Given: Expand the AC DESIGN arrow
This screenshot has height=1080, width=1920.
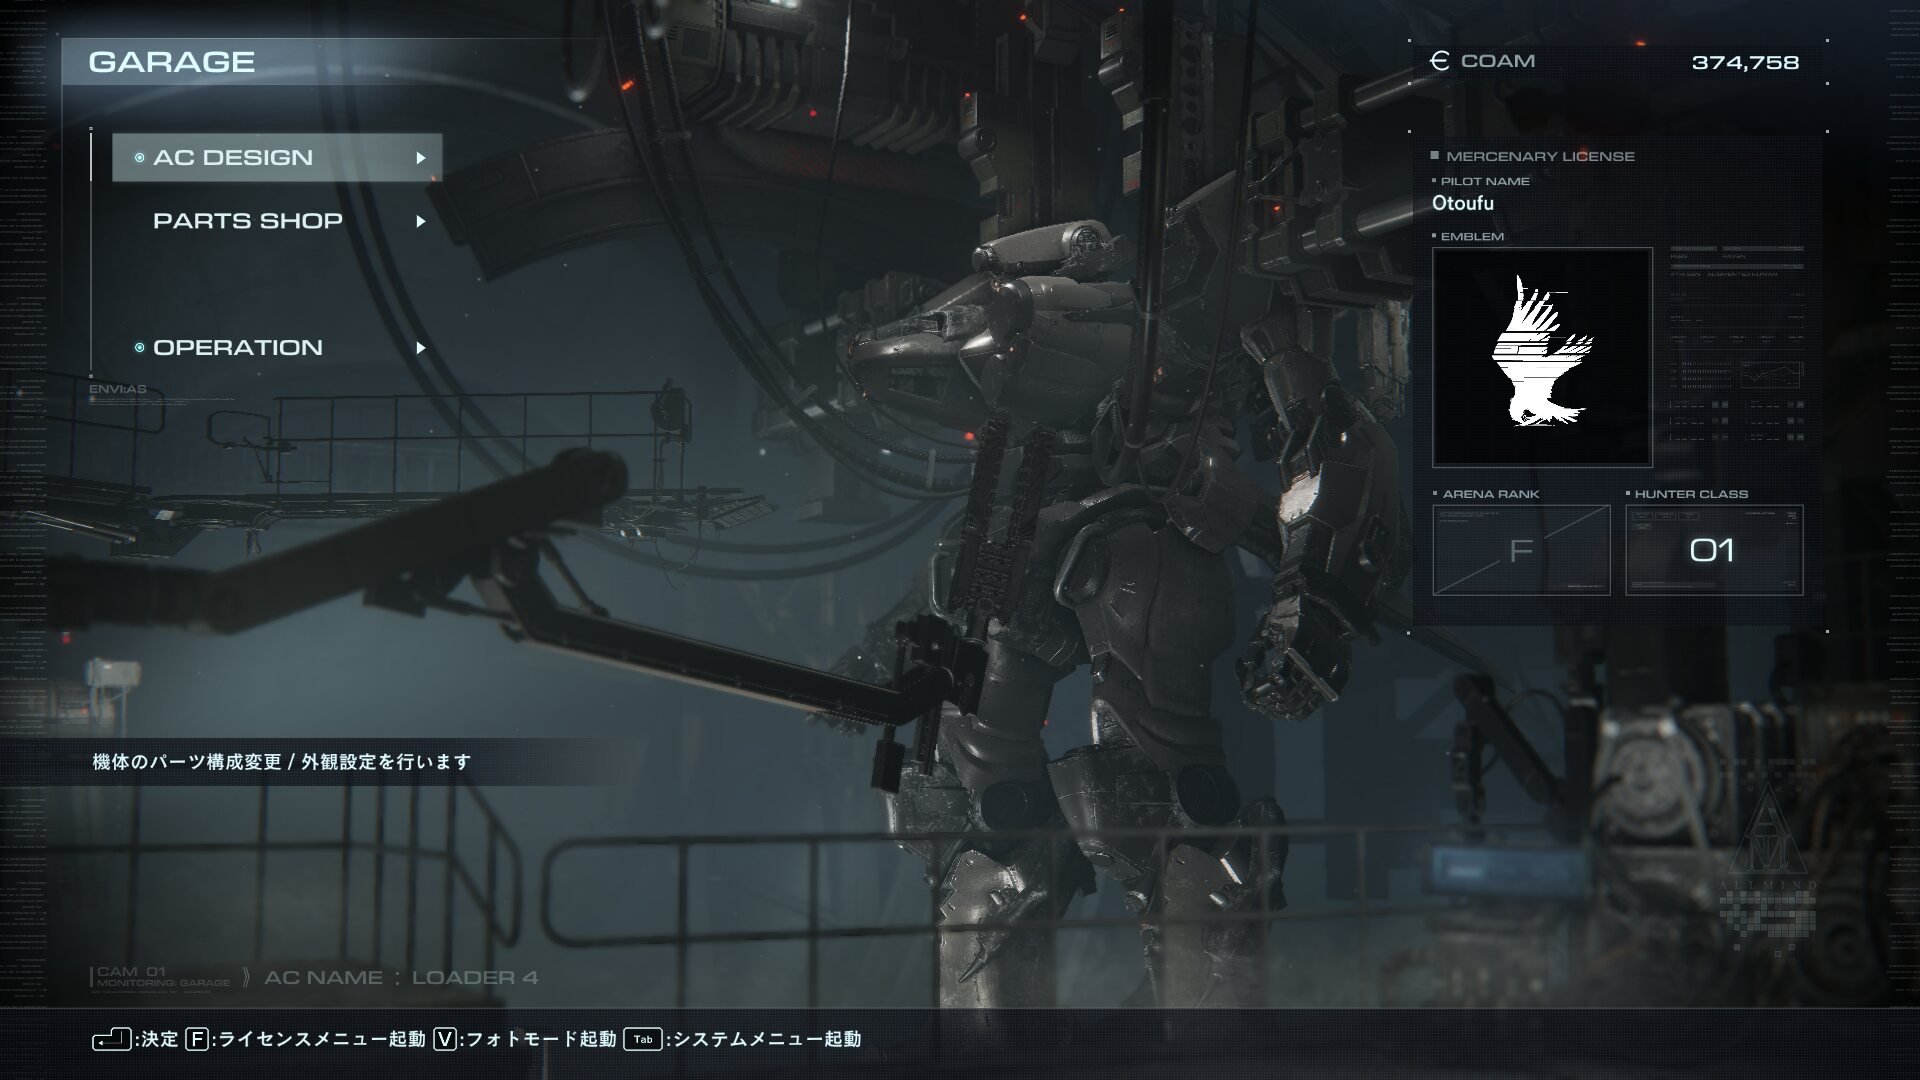Looking at the screenshot, I should click(x=421, y=158).
